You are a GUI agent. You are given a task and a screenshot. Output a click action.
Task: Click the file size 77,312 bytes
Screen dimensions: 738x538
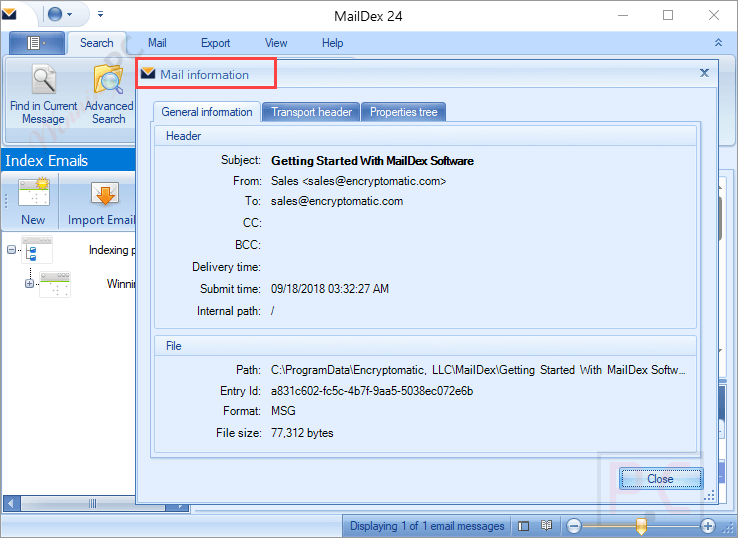pos(302,433)
